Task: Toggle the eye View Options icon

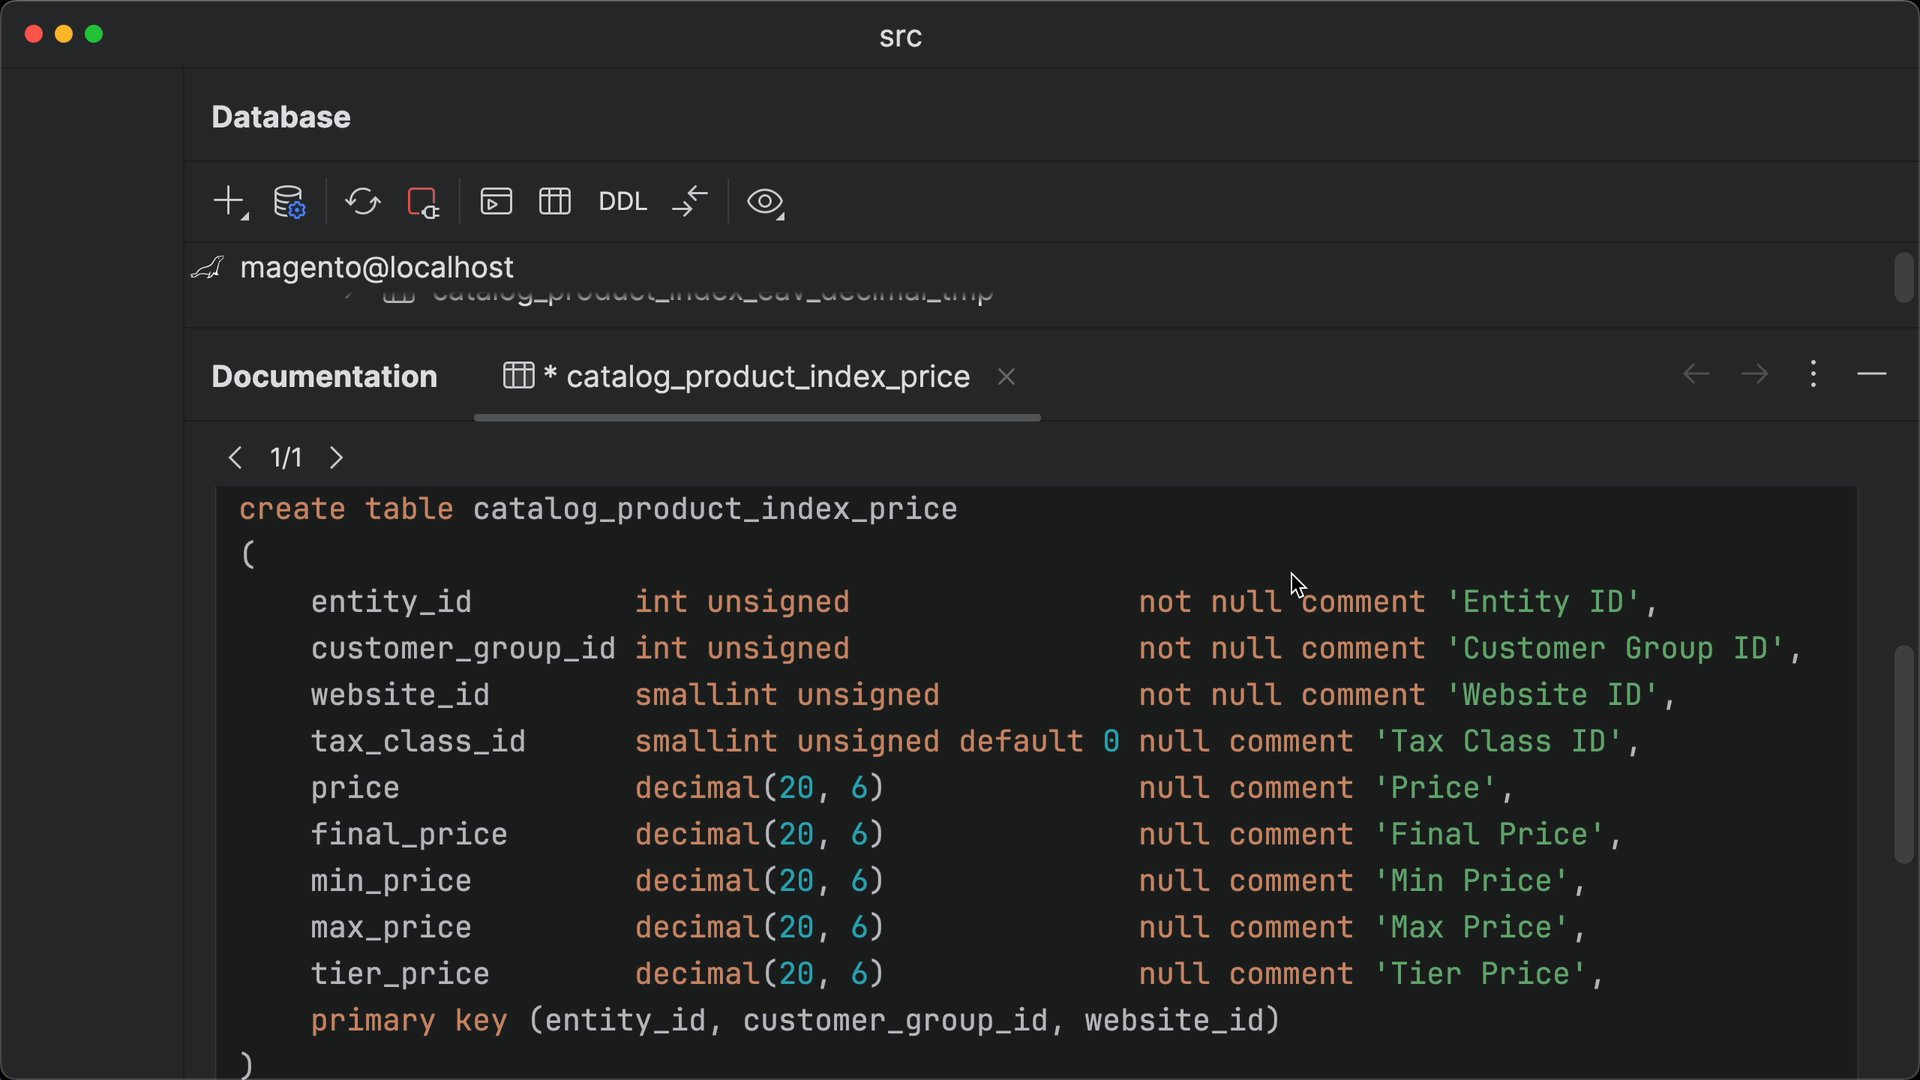Action: coord(766,202)
